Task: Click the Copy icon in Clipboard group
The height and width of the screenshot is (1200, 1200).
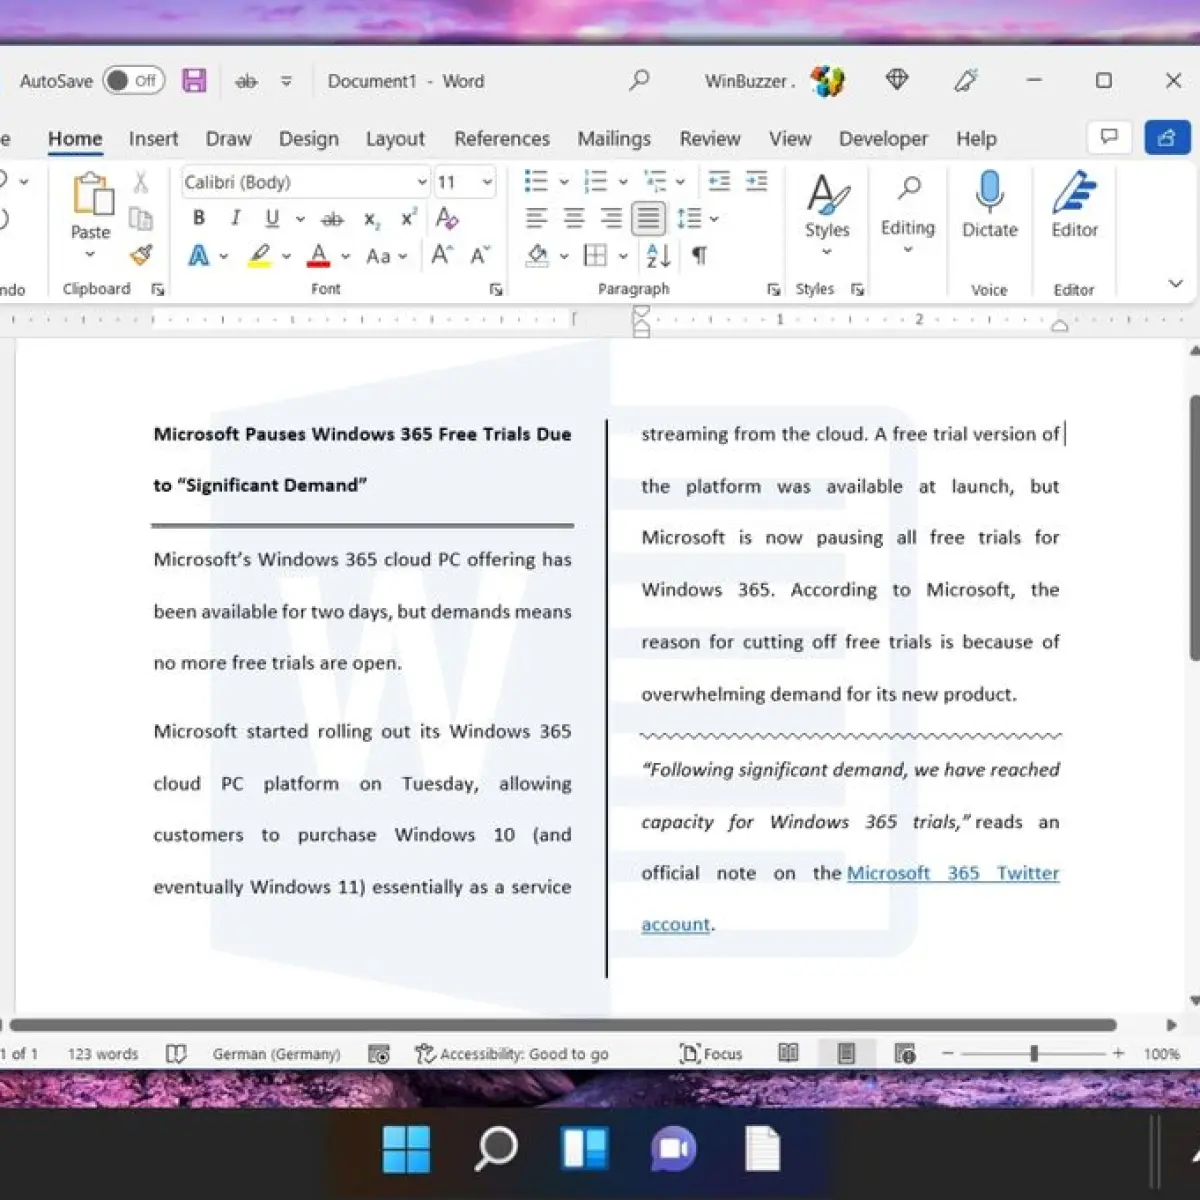Action: tap(141, 219)
